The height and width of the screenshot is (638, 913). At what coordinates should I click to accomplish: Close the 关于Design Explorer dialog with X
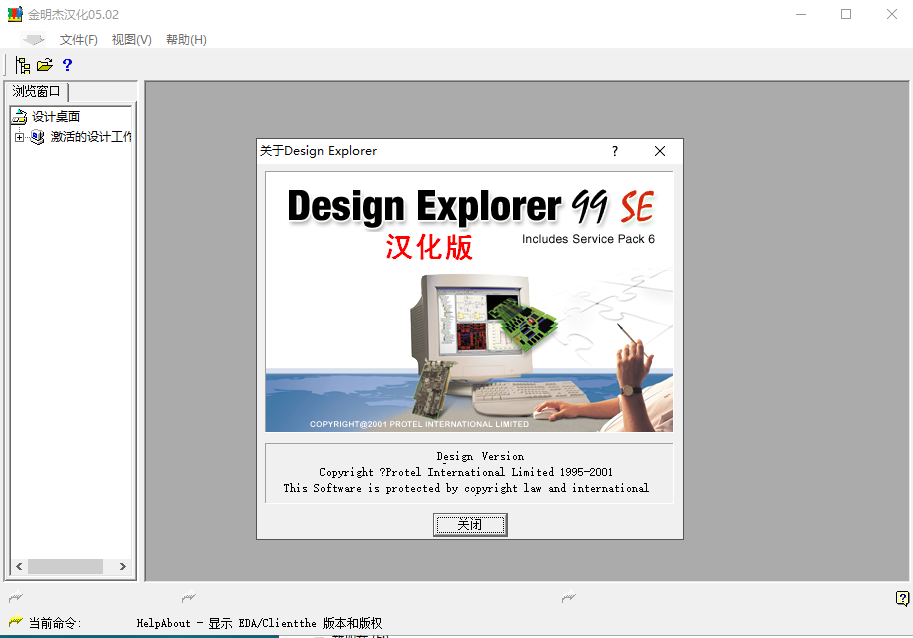(659, 151)
